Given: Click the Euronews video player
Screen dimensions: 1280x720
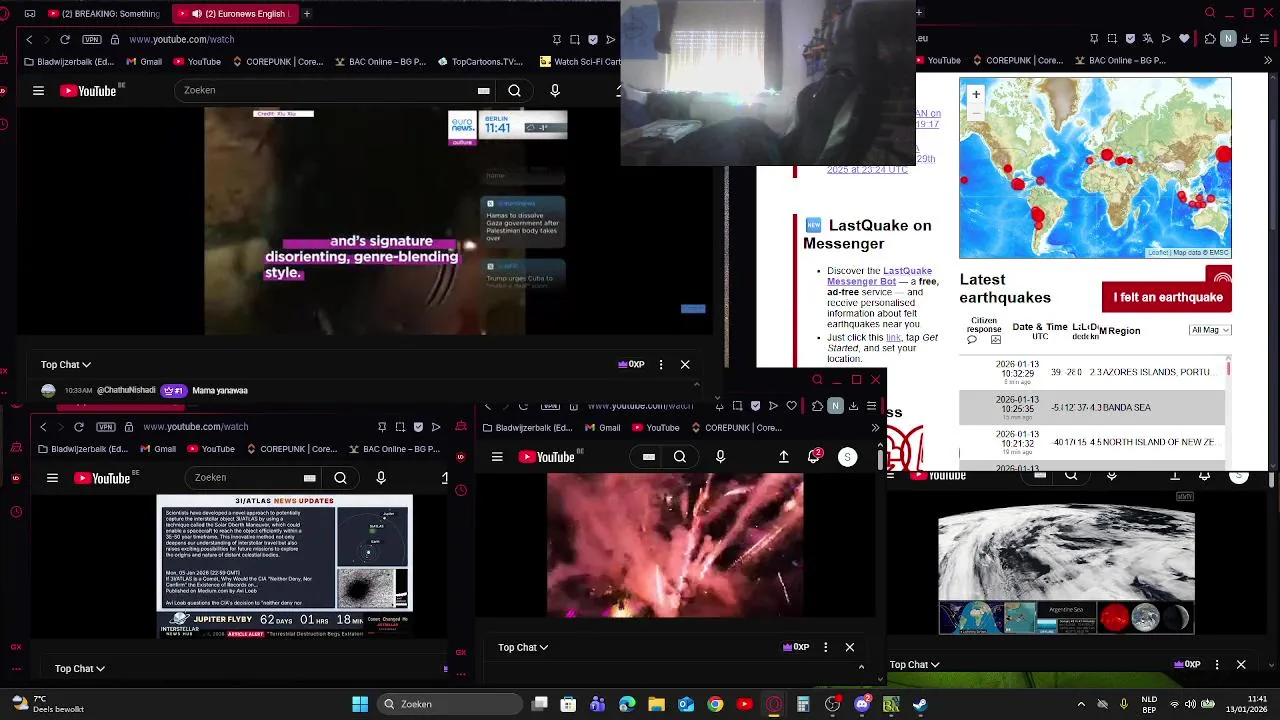Looking at the screenshot, I should [x=365, y=220].
